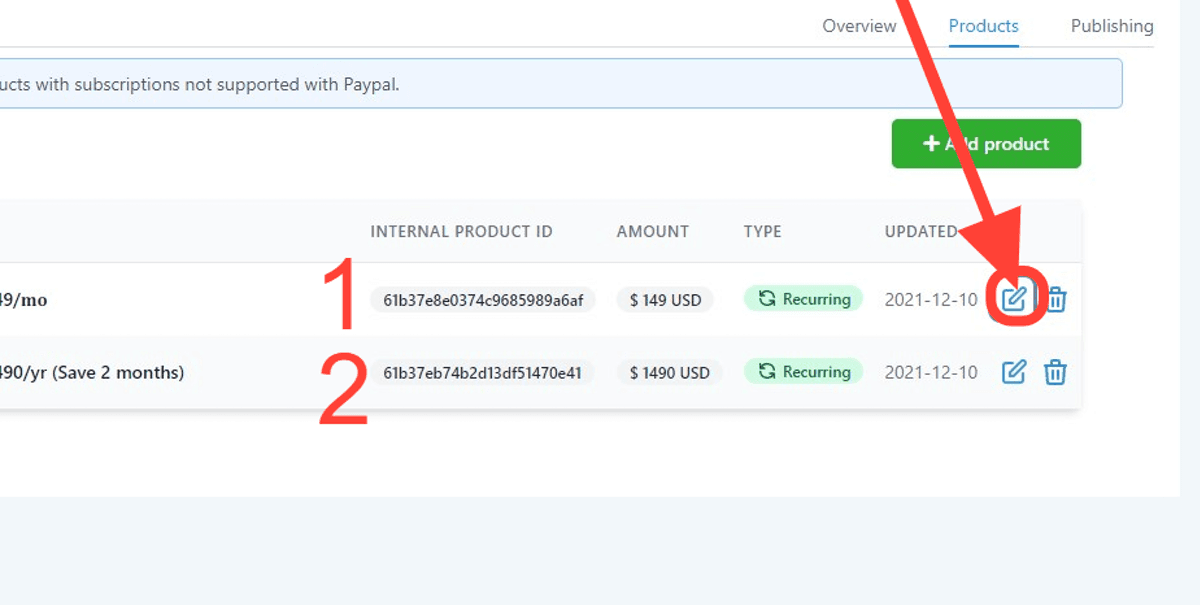The width and height of the screenshot is (1200, 606).
Task: Sort by the Type column header
Action: pos(763,231)
